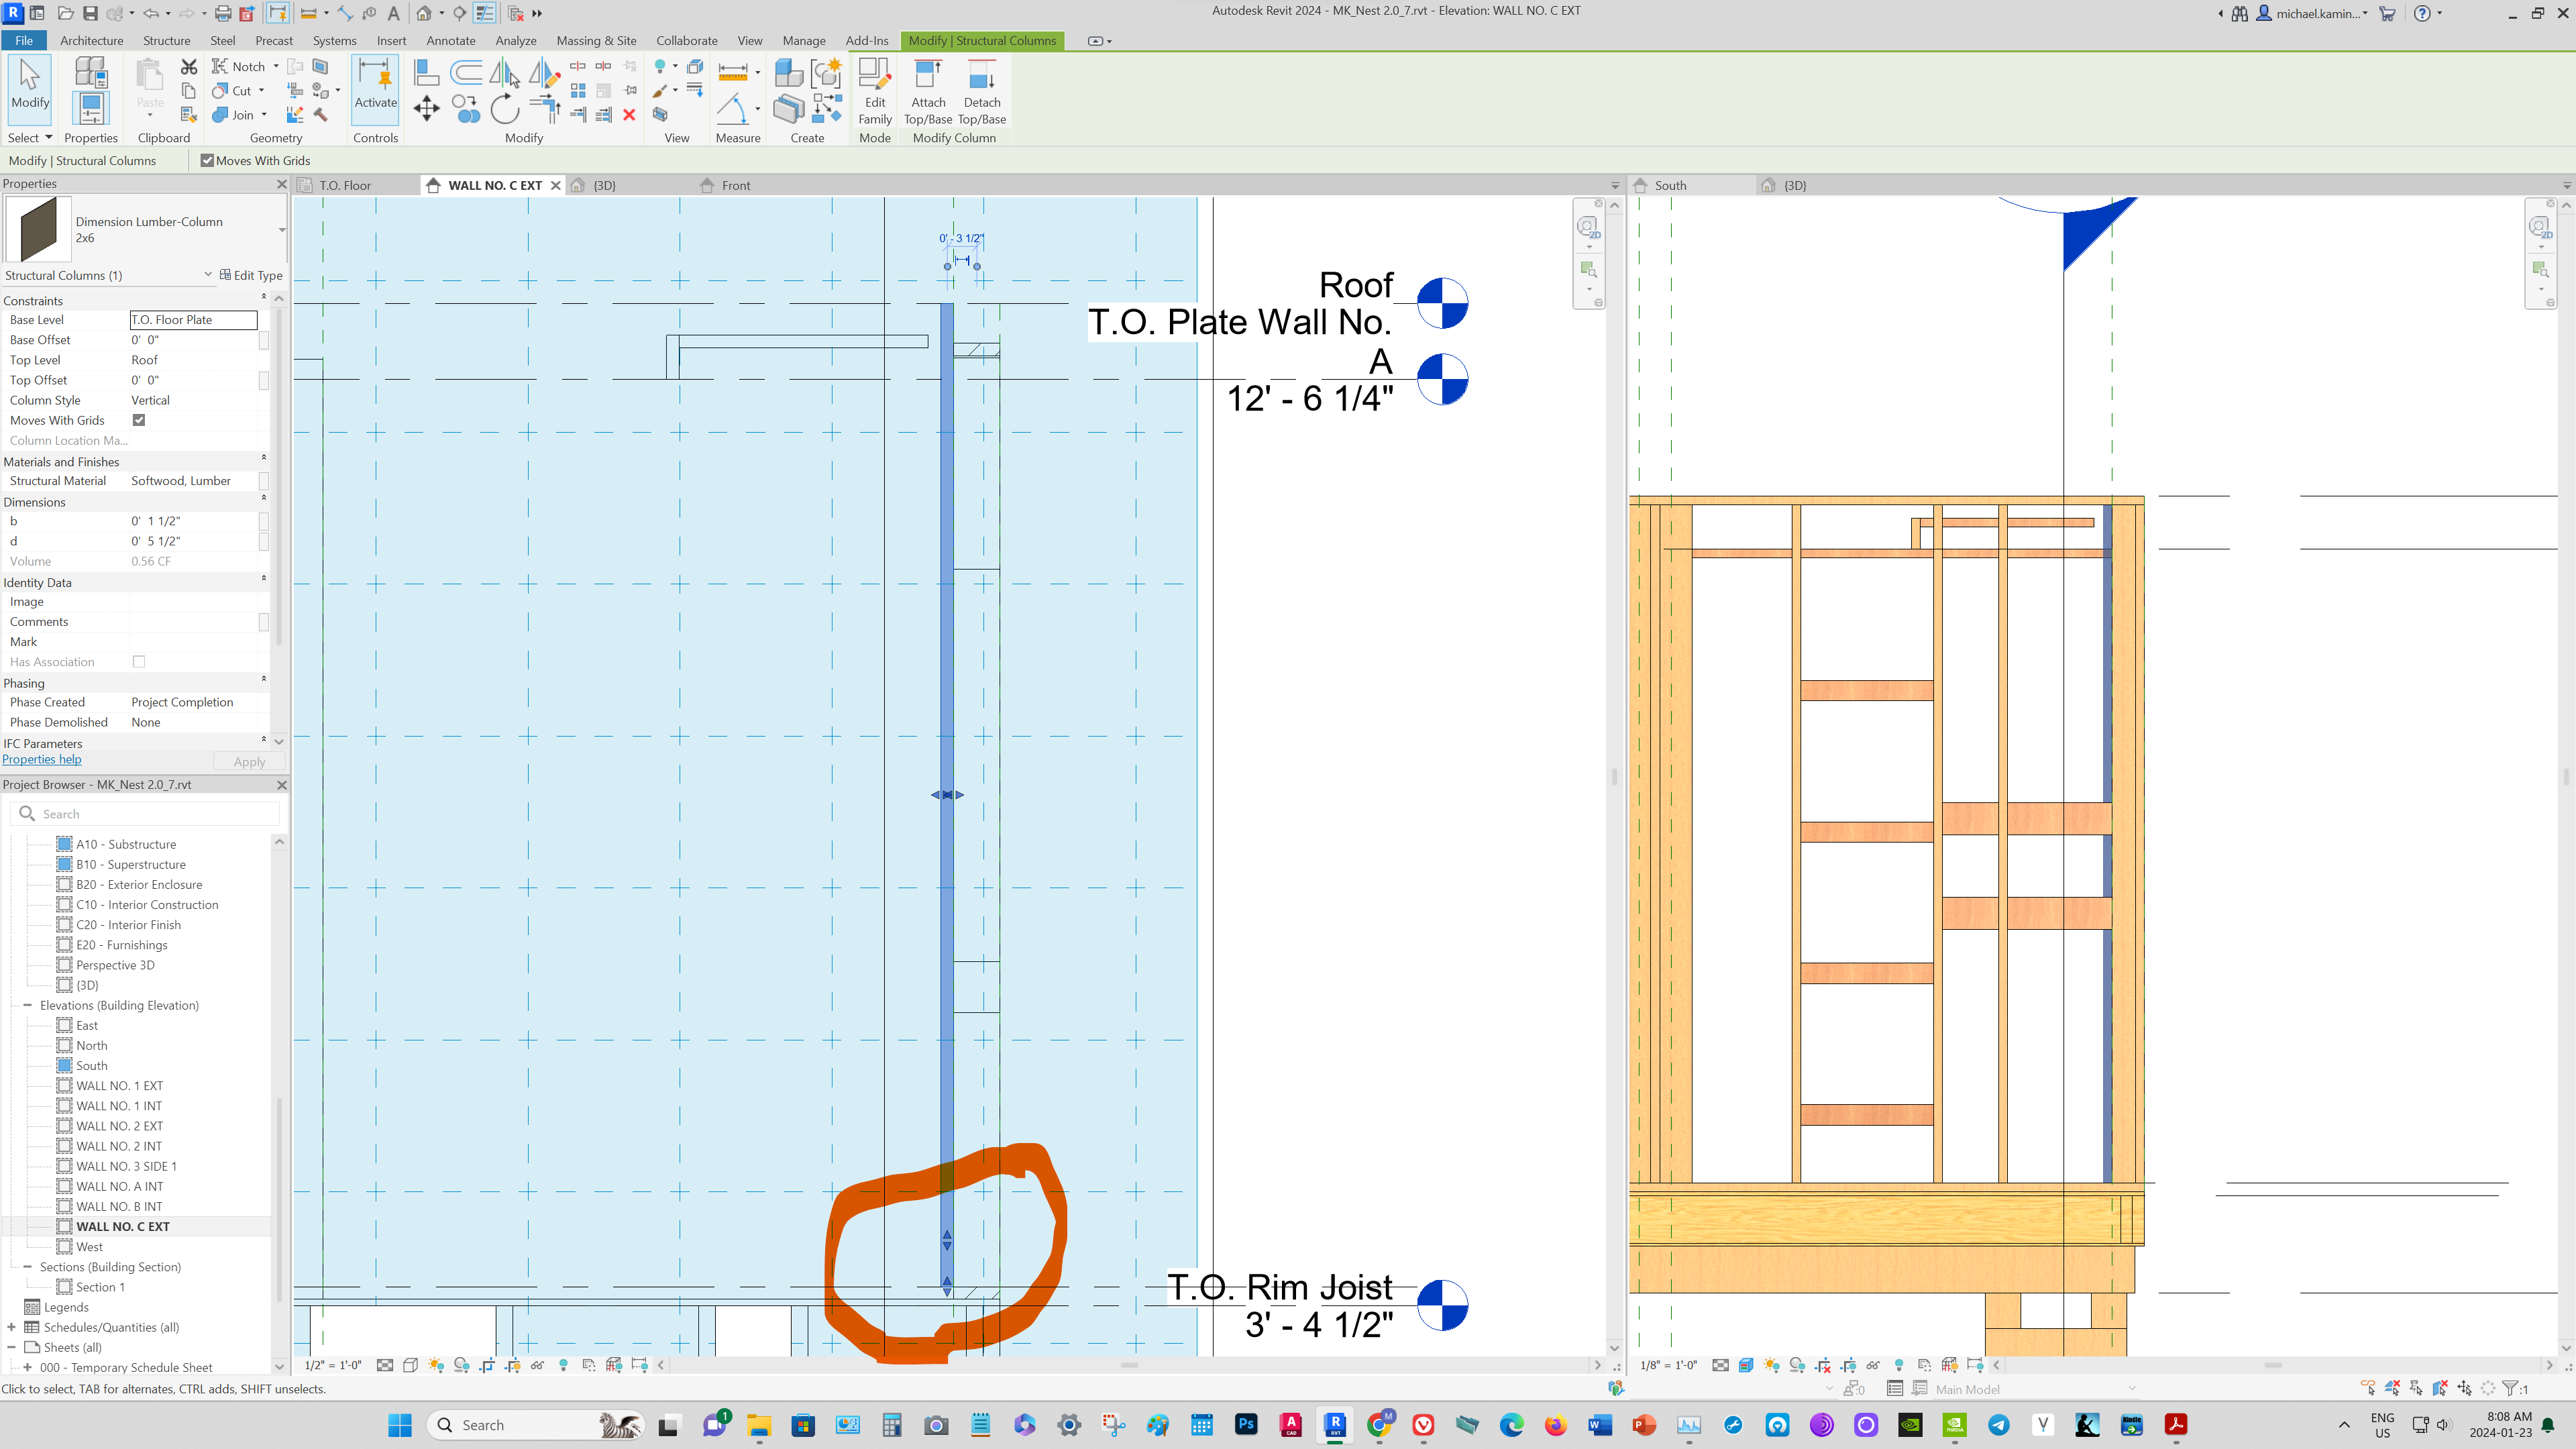Open Edit Family mode
Viewport: 2576px width, 1449px height.
click(875, 90)
